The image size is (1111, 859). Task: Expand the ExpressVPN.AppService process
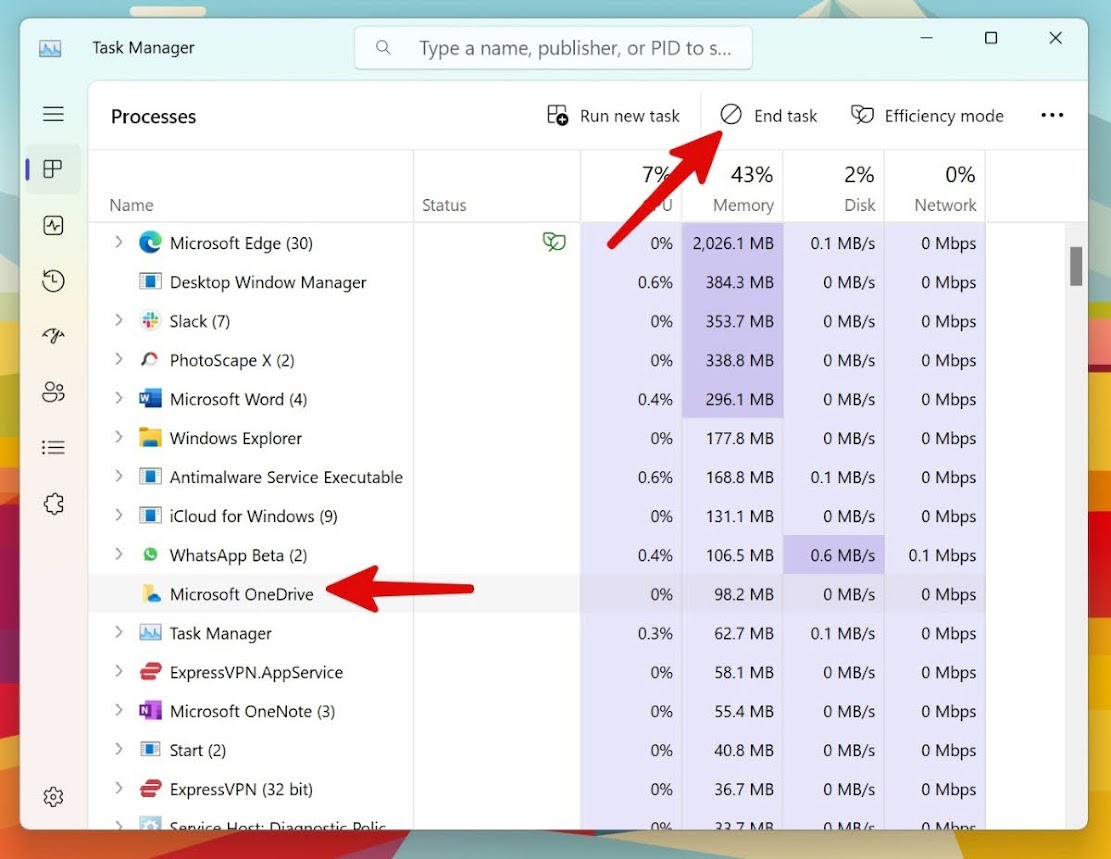[x=118, y=670]
